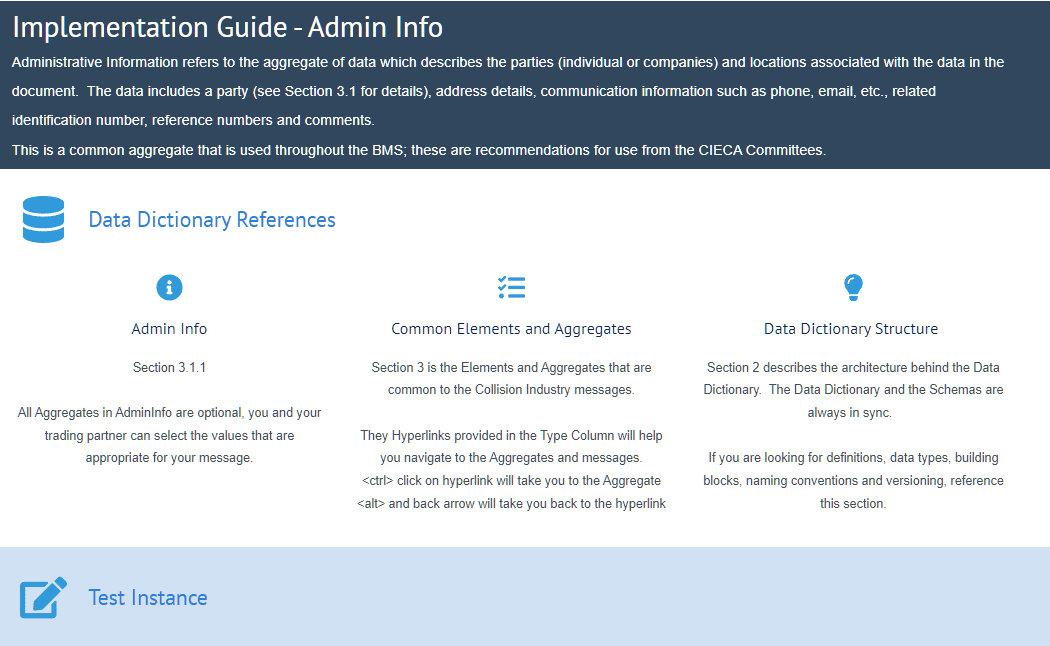The height and width of the screenshot is (646, 1050).
Task: Click the database icon beside Data Dictionary References
Action: coord(43,219)
